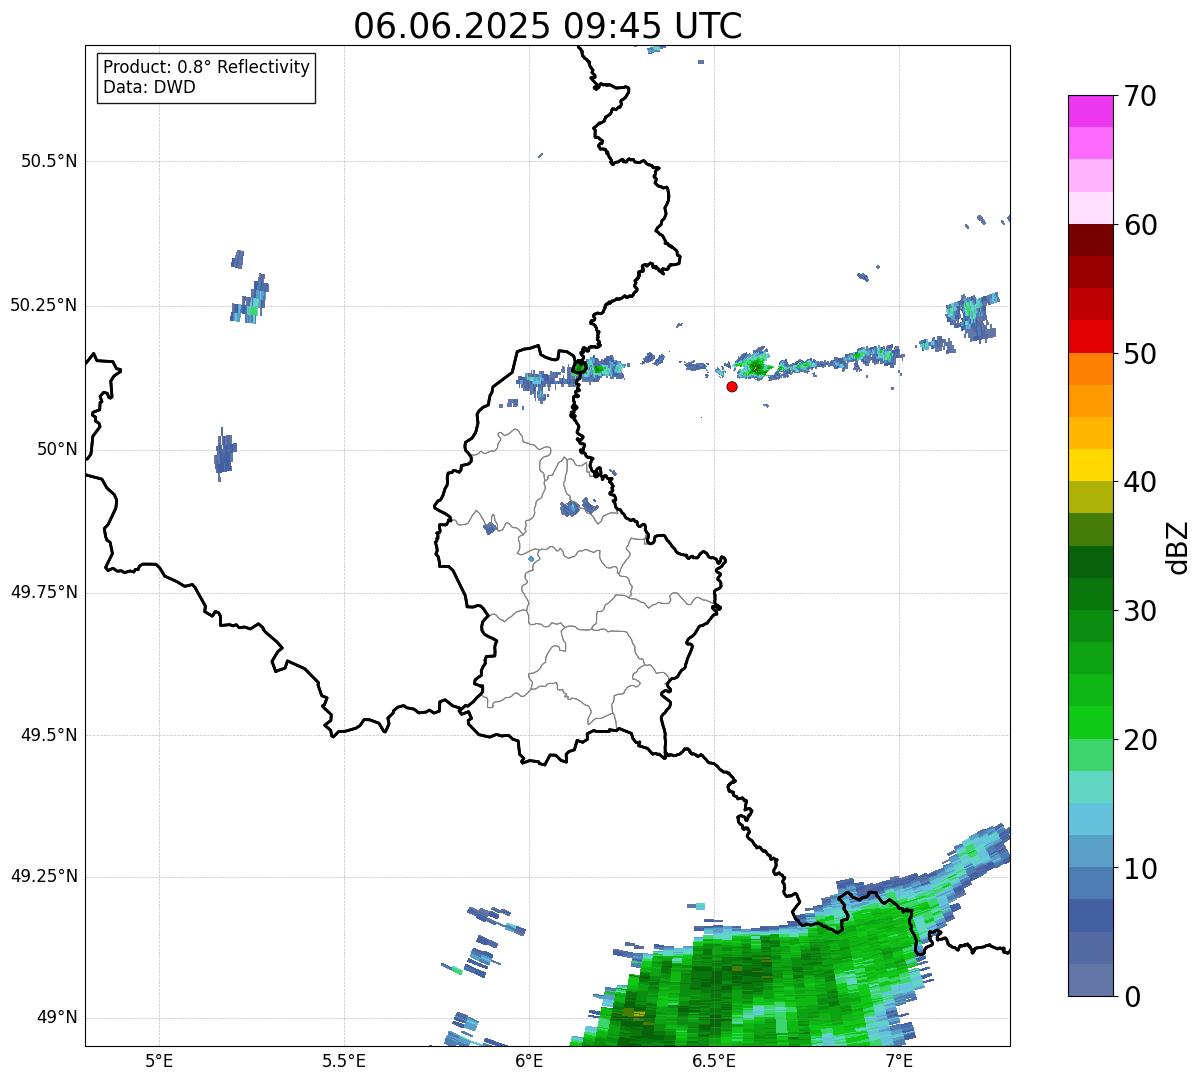Click the 49.25°N latitude label
Image resolution: width=1202 pixels, height=1081 pixels.
(x=44, y=876)
